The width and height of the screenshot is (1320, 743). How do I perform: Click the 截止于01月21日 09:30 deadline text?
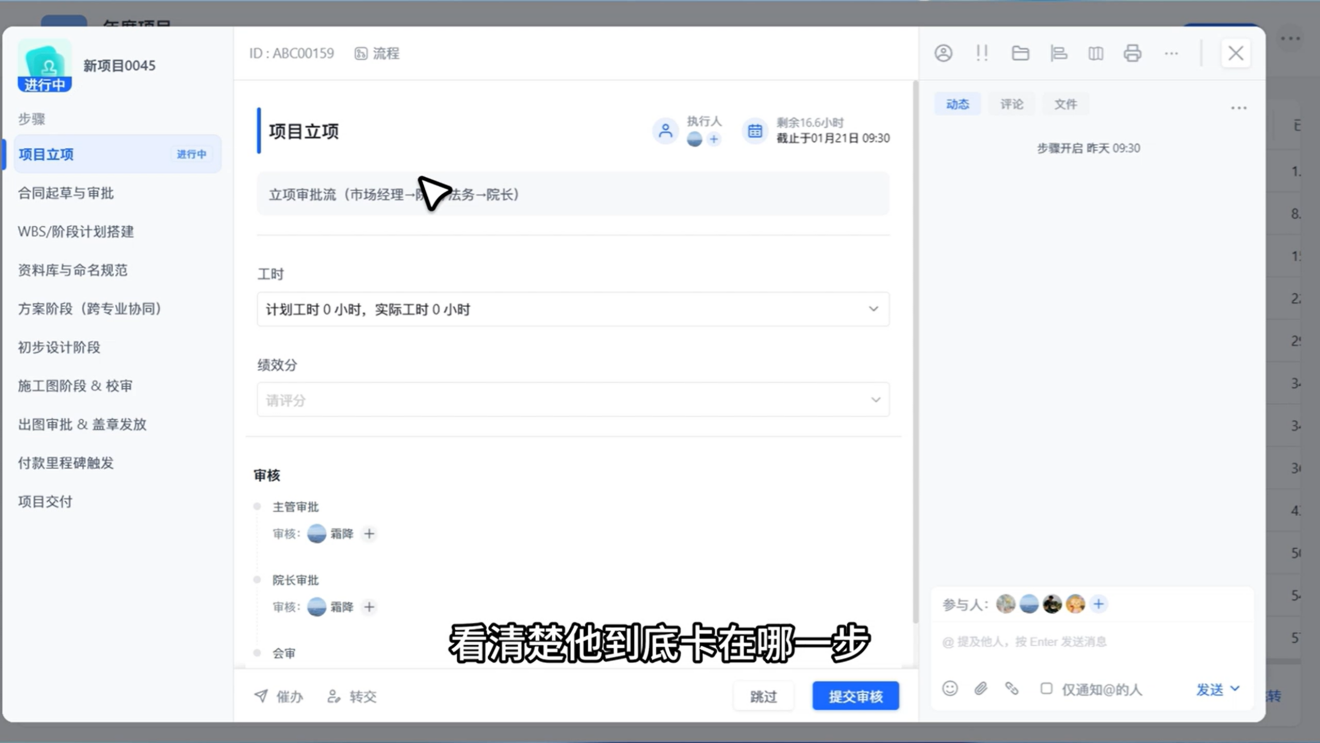tap(833, 138)
